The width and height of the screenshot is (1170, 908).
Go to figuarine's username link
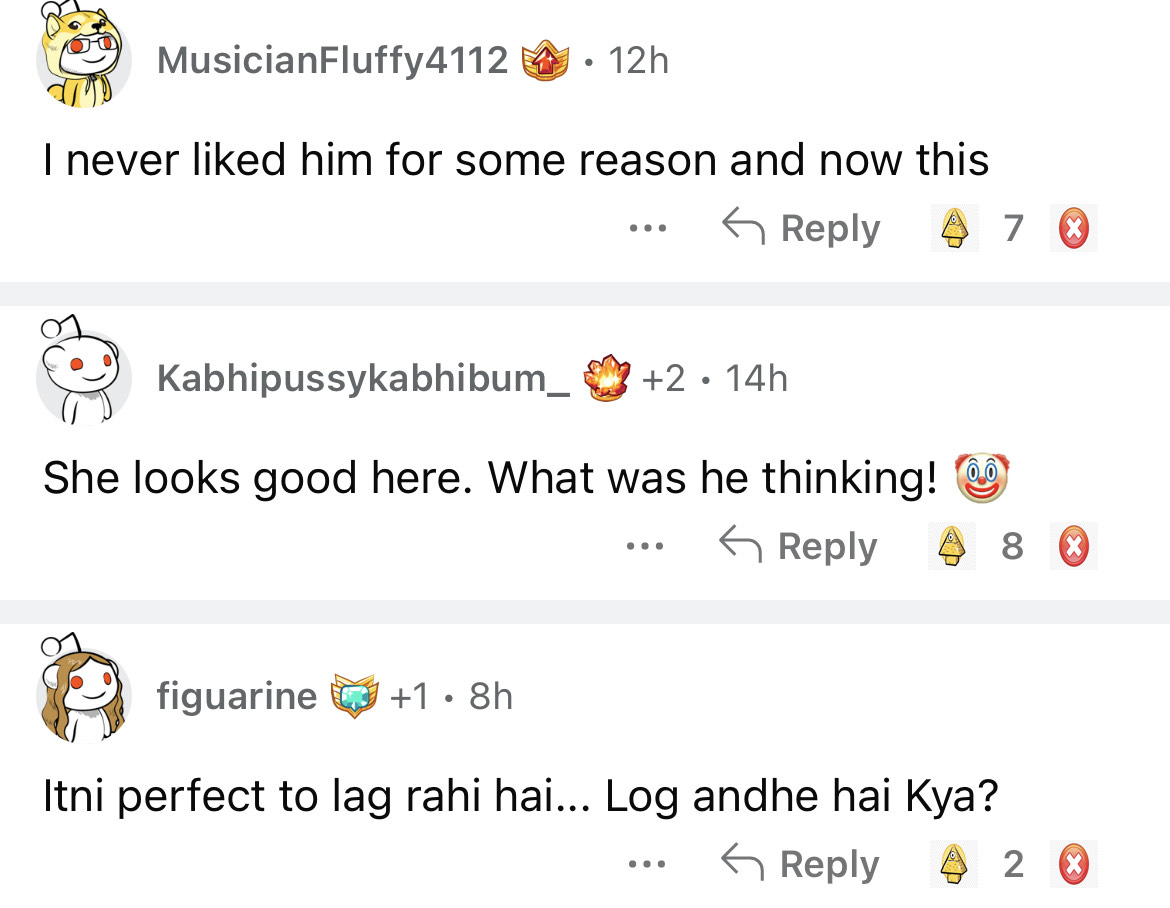tap(237, 695)
